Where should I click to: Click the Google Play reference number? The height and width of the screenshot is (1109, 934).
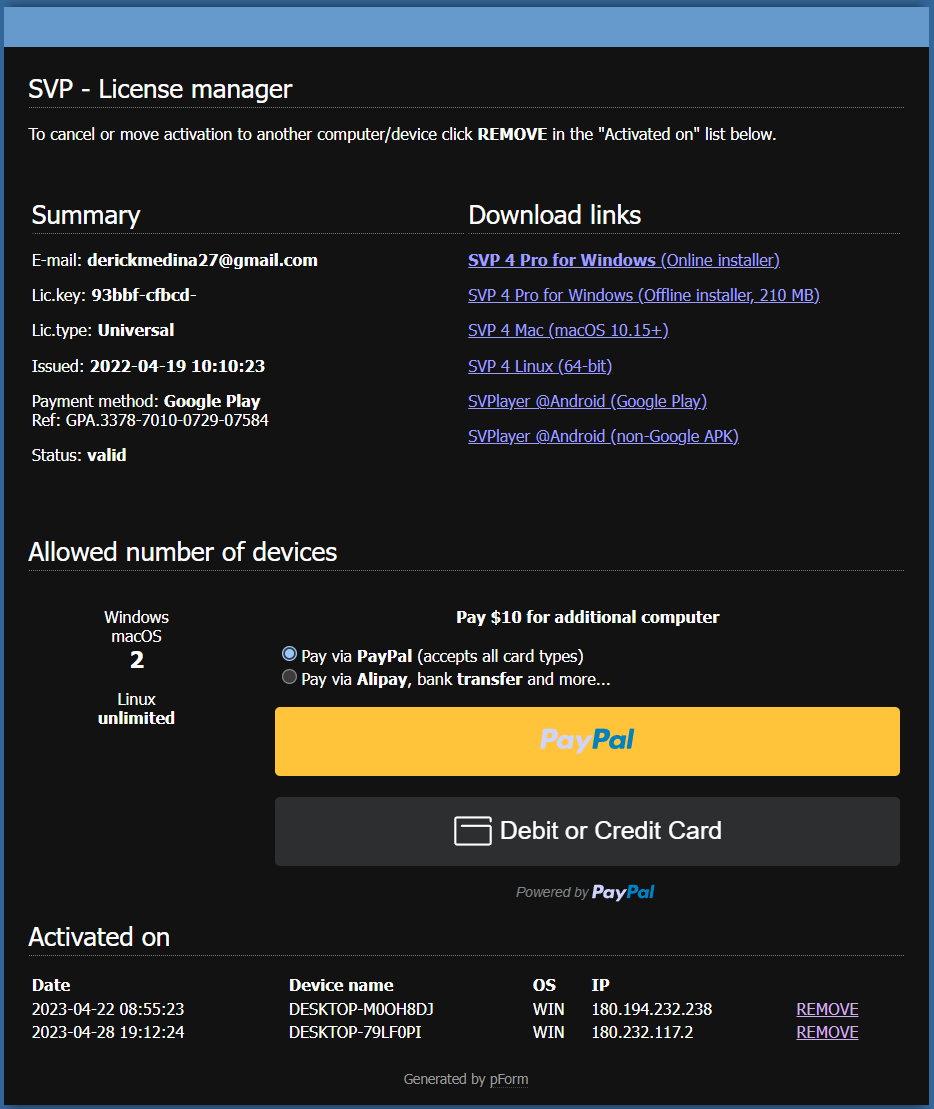pyautogui.click(x=167, y=420)
